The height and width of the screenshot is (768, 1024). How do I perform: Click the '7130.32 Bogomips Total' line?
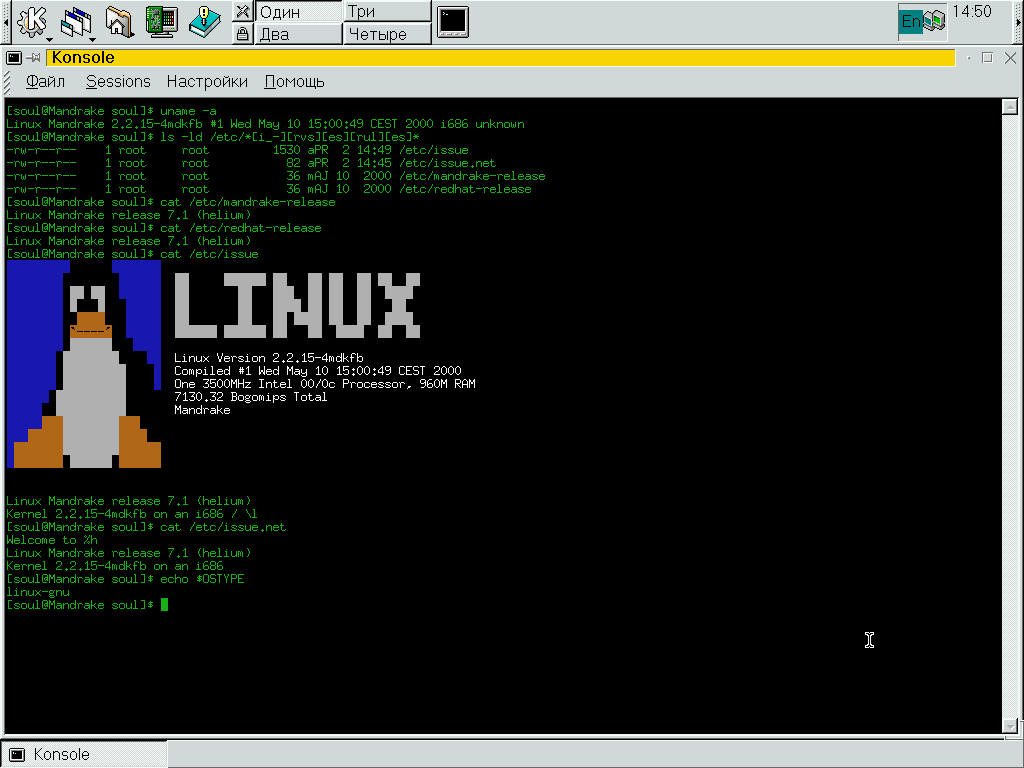(x=250, y=397)
